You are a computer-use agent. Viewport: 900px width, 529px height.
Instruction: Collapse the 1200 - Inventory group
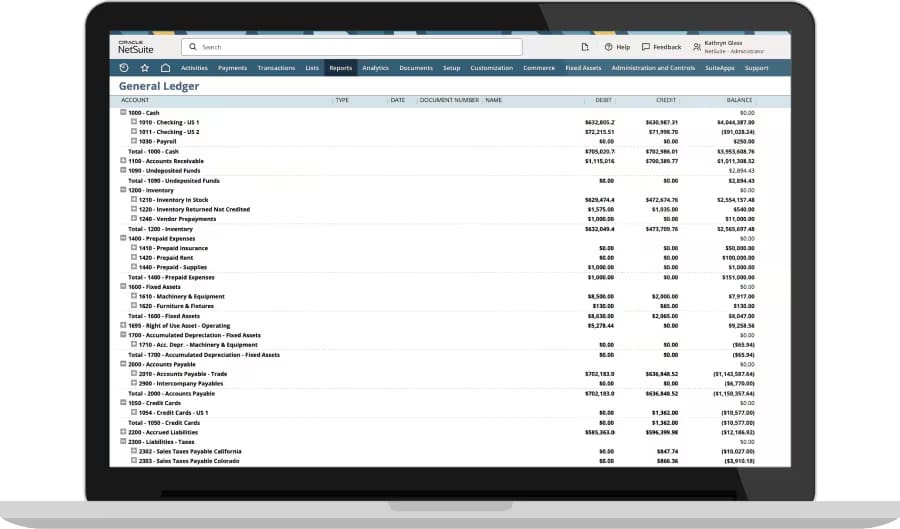pyautogui.click(x=123, y=189)
